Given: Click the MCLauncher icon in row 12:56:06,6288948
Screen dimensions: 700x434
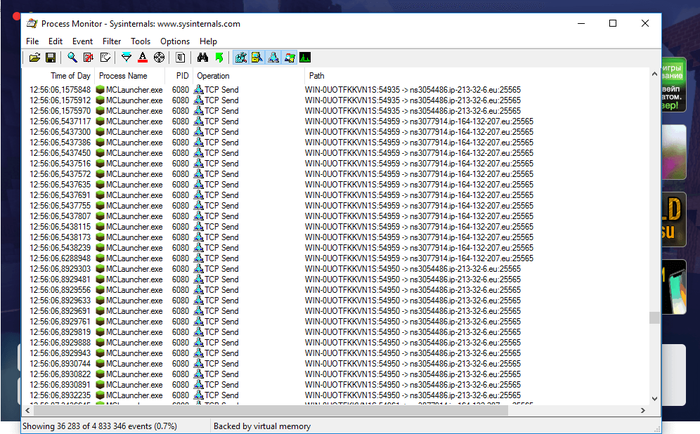Looking at the screenshot, I should [100, 258].
